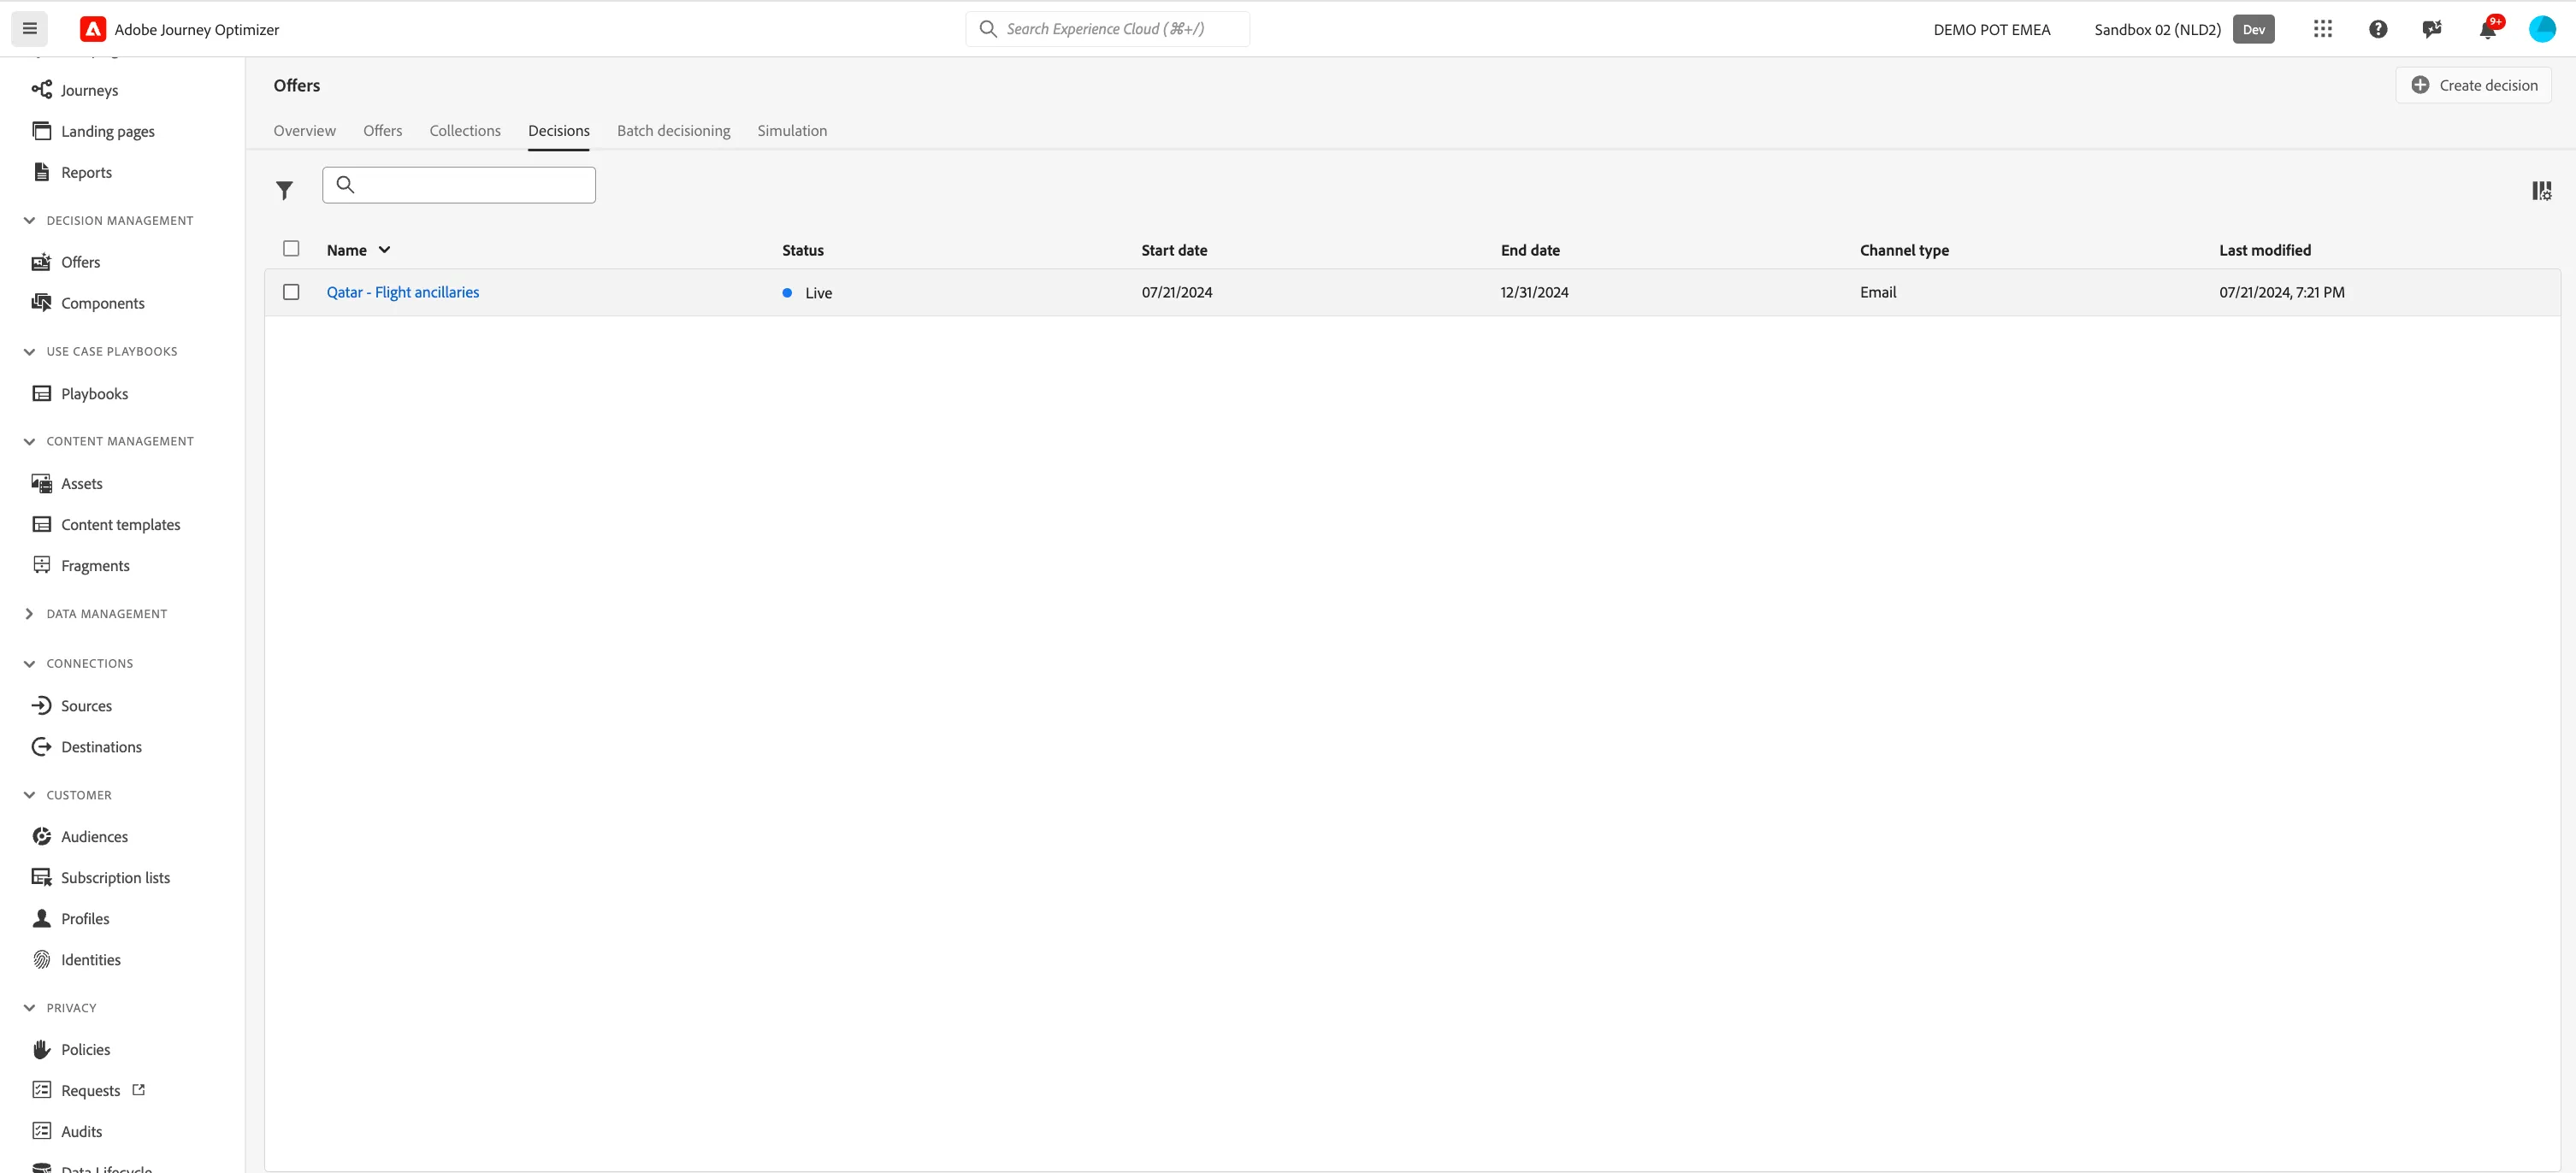Open the filter funnel panel
Image resolution: width=2576 pixels, height=1173 pixels.
tap(285, 190)
